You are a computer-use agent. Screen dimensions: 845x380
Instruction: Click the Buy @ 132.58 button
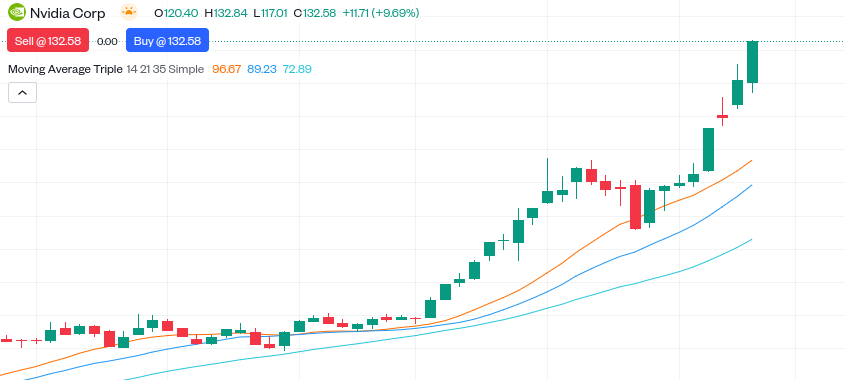click(167, 41)
